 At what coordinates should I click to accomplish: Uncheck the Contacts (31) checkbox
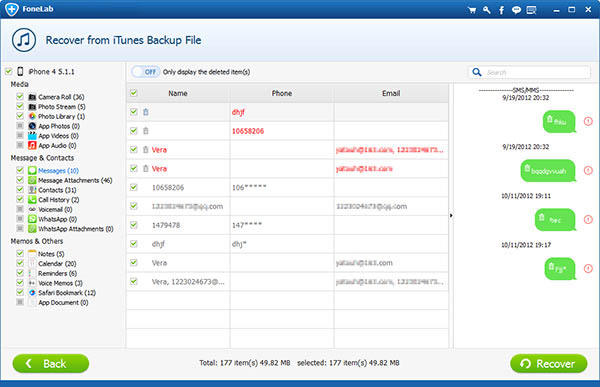click(x=20, y=190)
